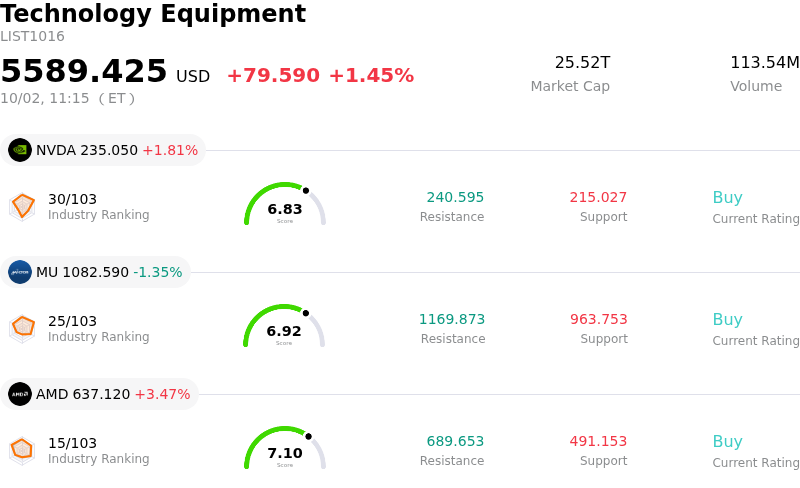
Task: Click AMD resistance value 689.653
Action: tap(455, 441)
